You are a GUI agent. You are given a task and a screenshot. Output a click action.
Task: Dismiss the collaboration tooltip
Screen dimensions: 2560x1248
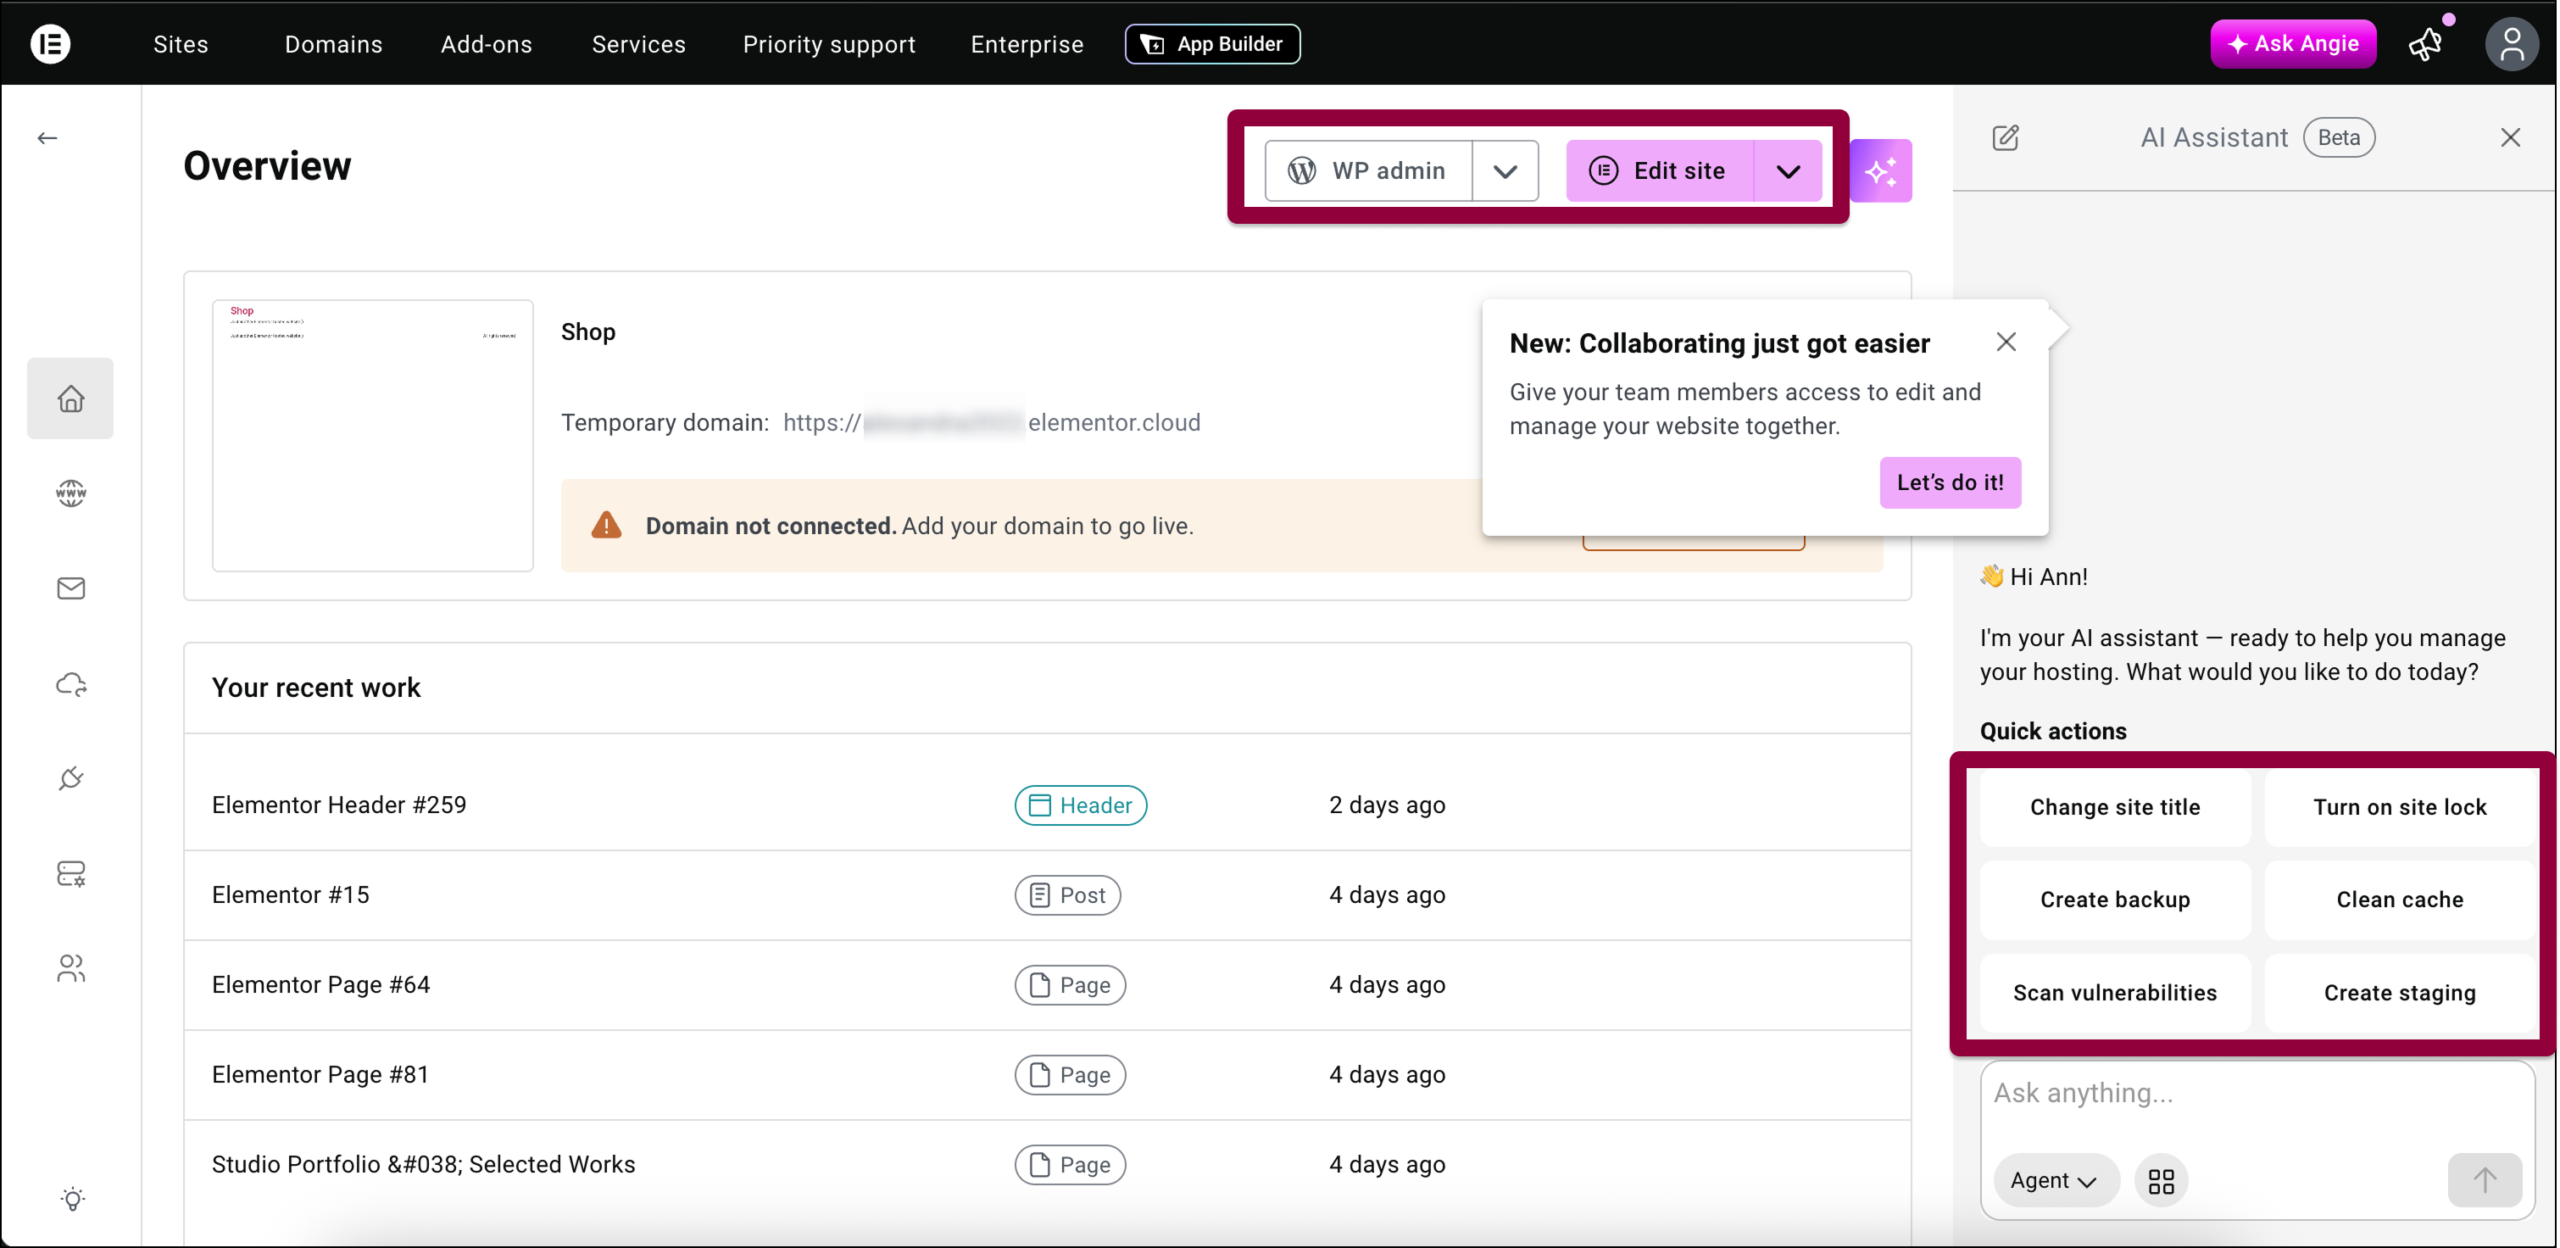click(x=2005, y=342)
